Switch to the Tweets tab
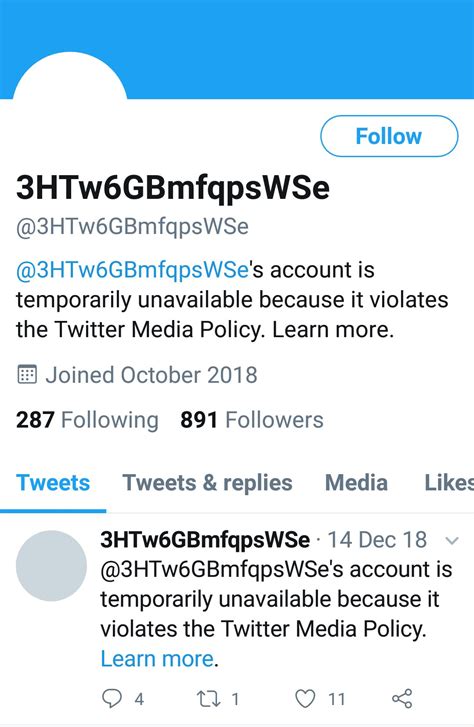This screenshot has height=727, width=474. [x=53, y=483]
